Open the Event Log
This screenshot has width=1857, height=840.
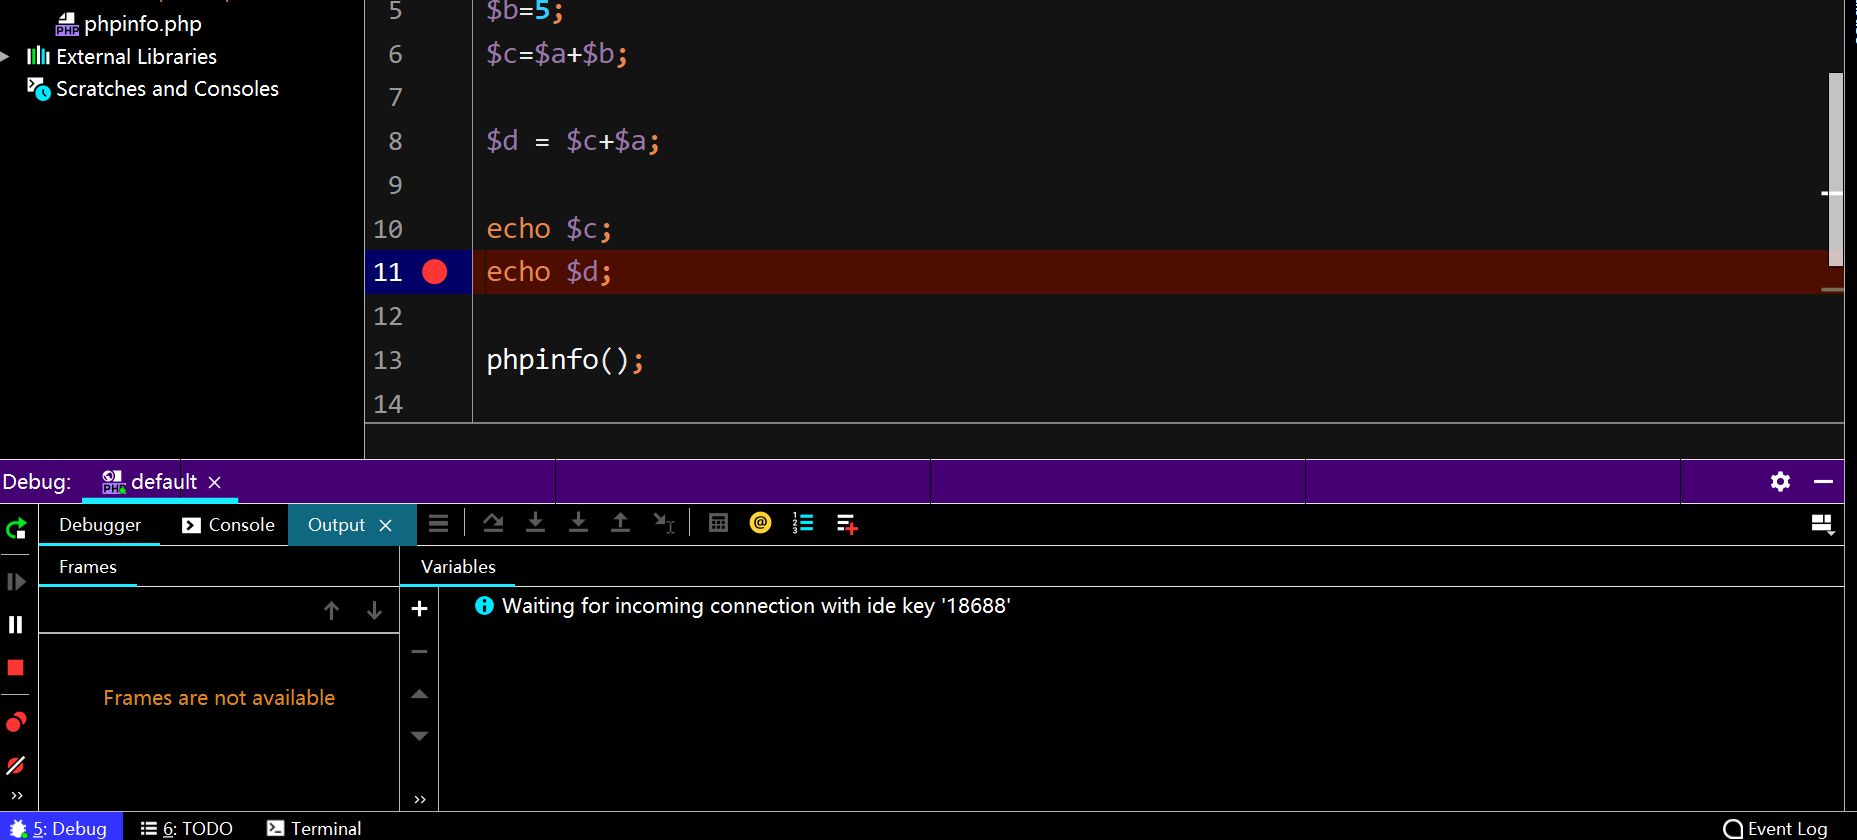tap(1776, 828)
